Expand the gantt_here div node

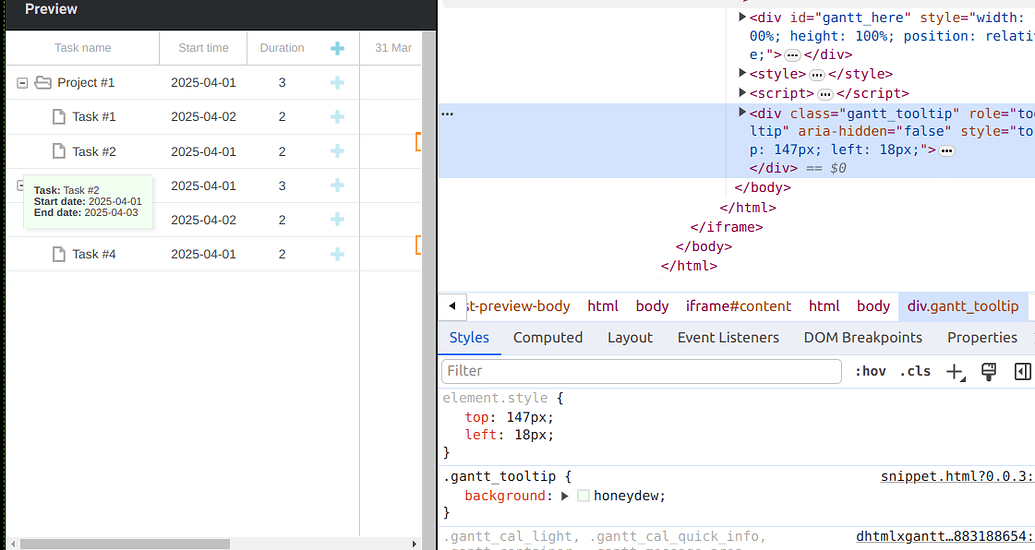[742, 17]
